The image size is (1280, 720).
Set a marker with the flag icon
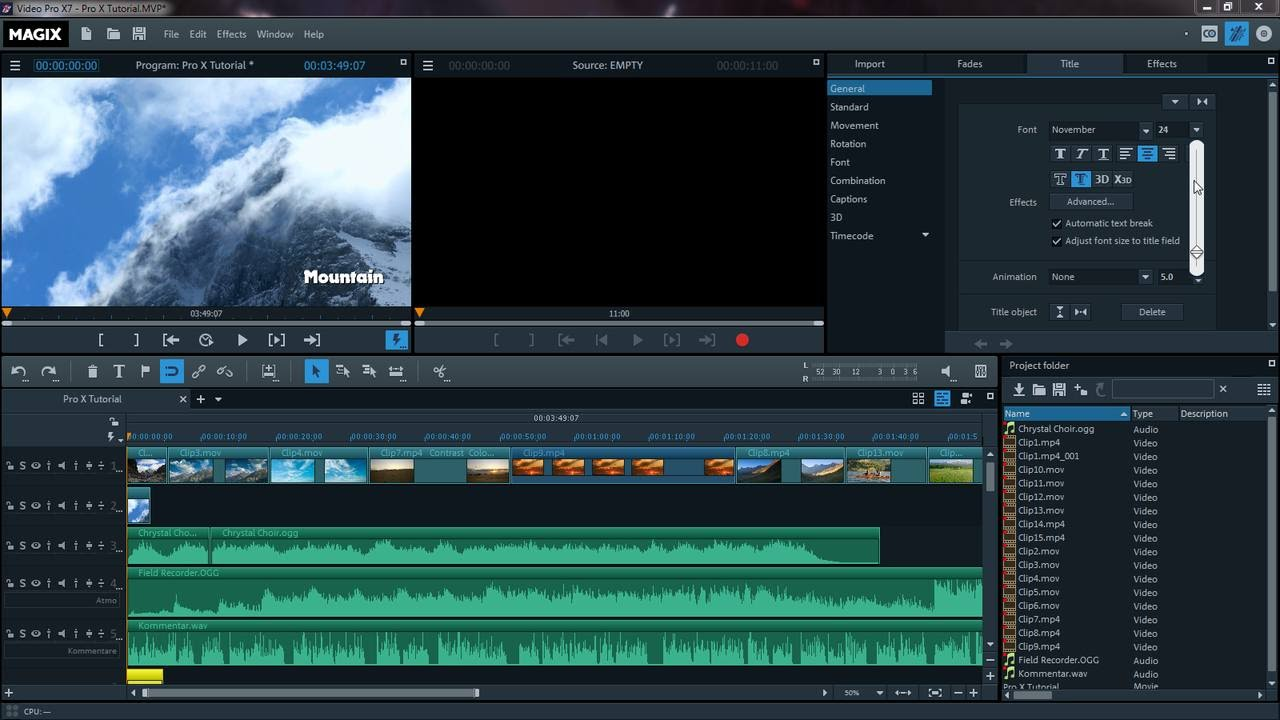pyautogui.click(x=145, y=371)
